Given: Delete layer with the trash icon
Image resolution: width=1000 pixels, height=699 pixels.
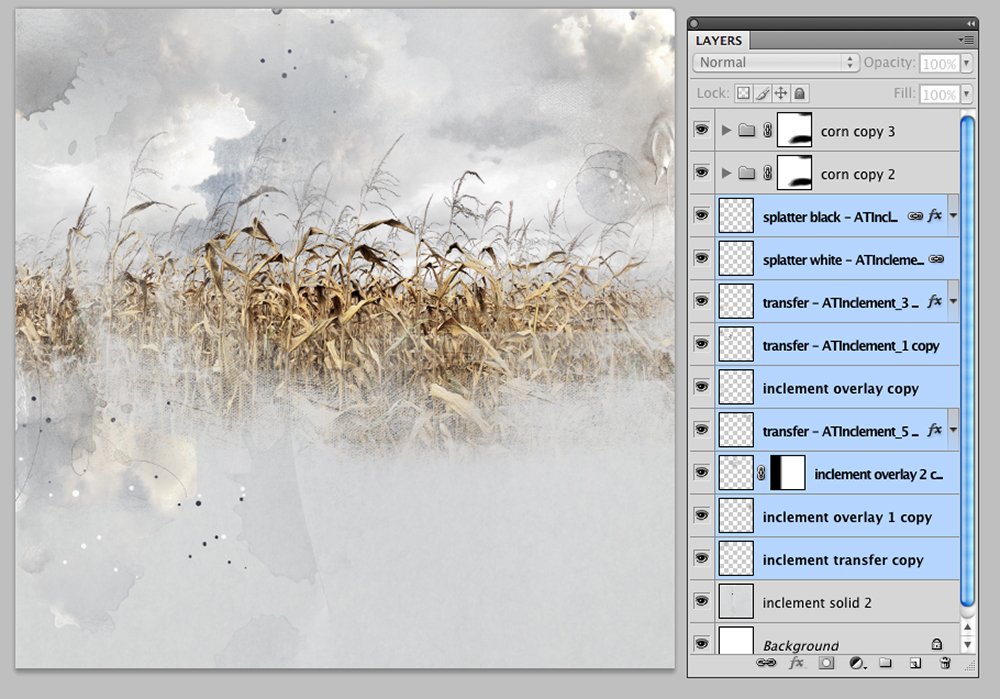Looking at the screenshot, I should (945, 663).
